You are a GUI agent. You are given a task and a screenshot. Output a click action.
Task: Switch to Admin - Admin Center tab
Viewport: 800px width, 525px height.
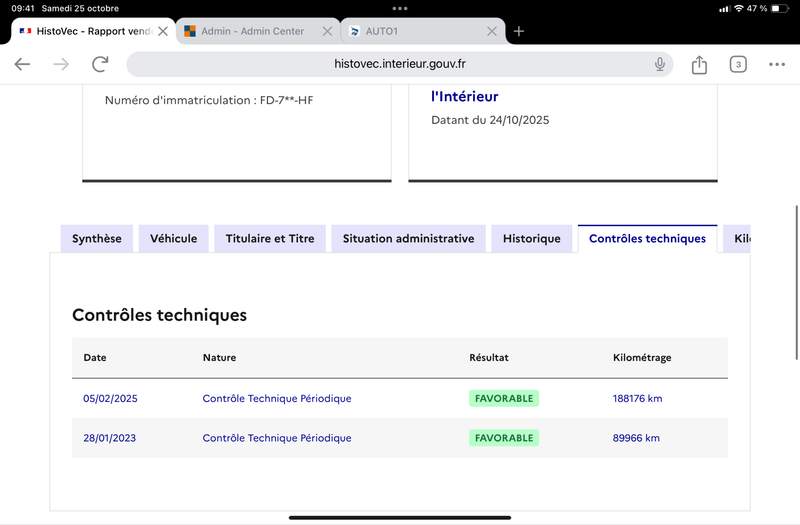[x=252, y=31]
